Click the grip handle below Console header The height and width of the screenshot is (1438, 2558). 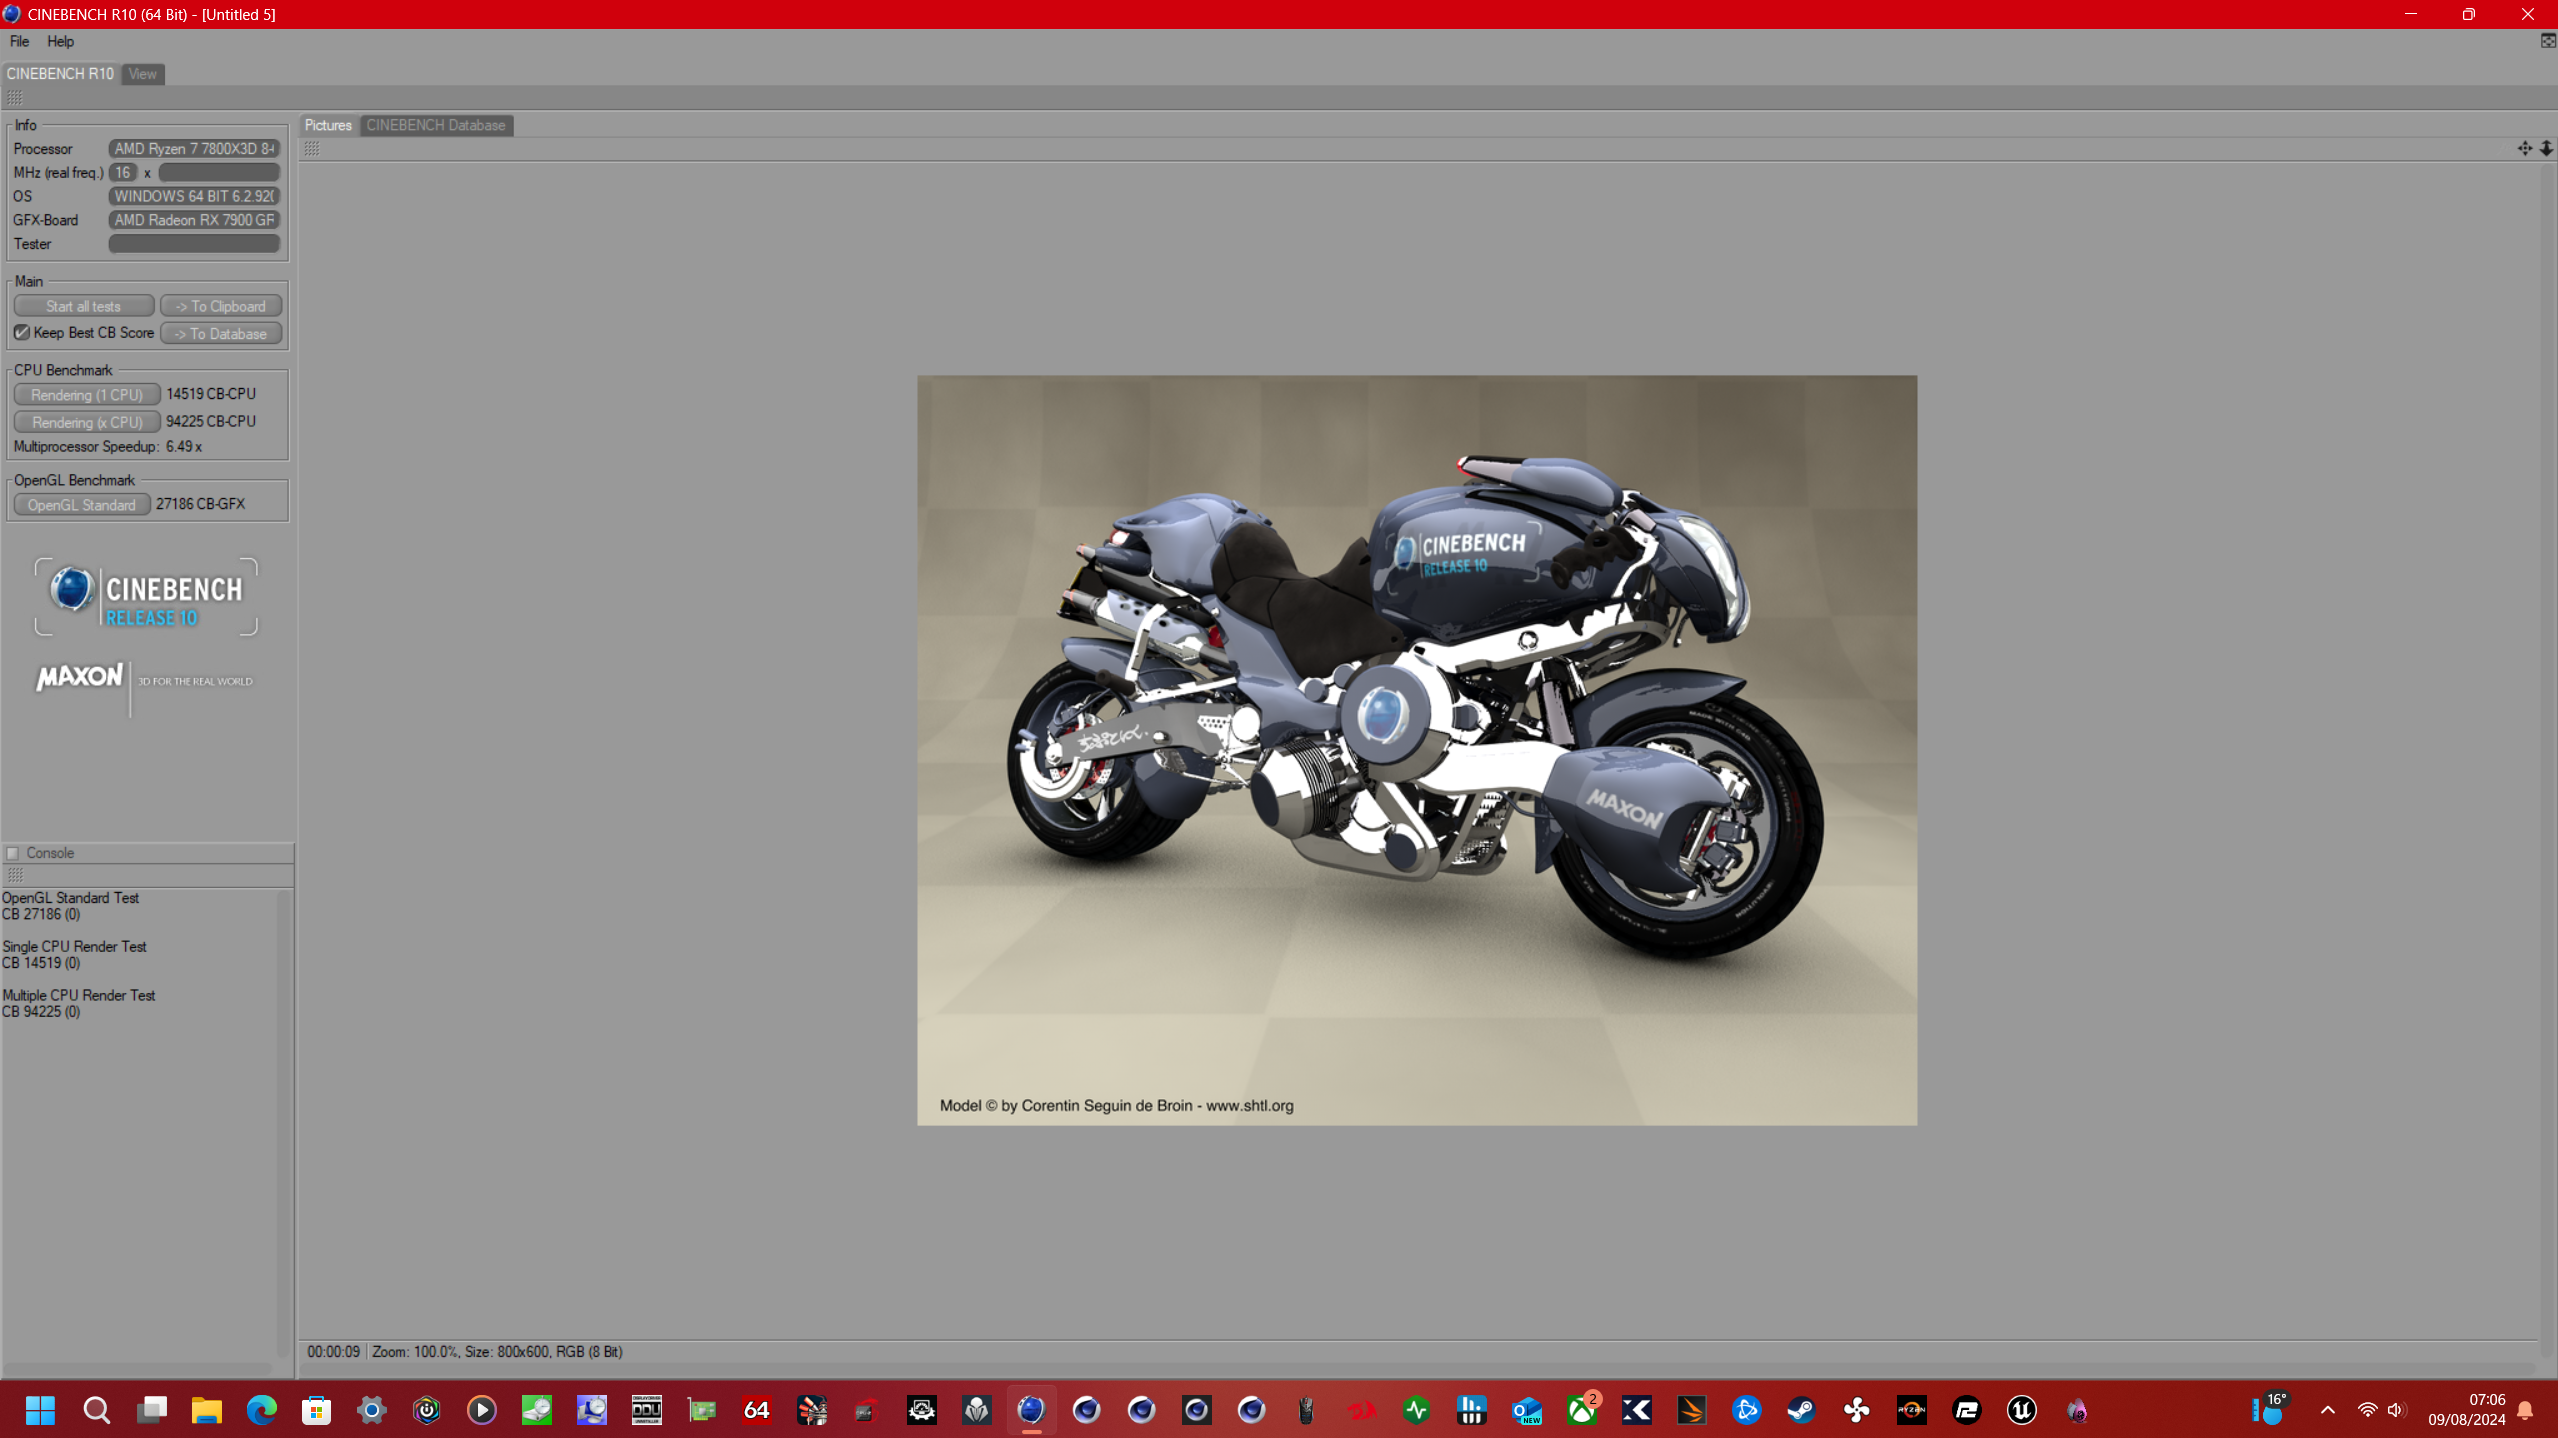click(x=15, y=875)
